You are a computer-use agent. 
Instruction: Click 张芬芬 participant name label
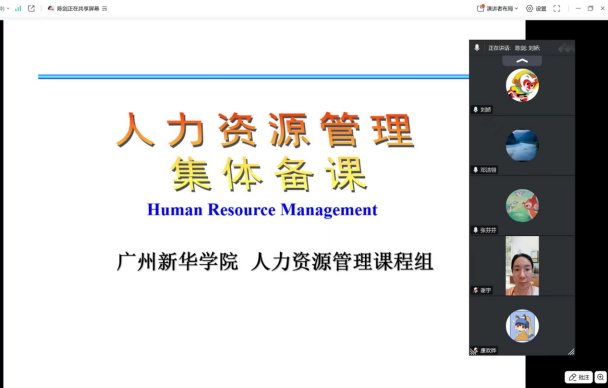[485, 230]
